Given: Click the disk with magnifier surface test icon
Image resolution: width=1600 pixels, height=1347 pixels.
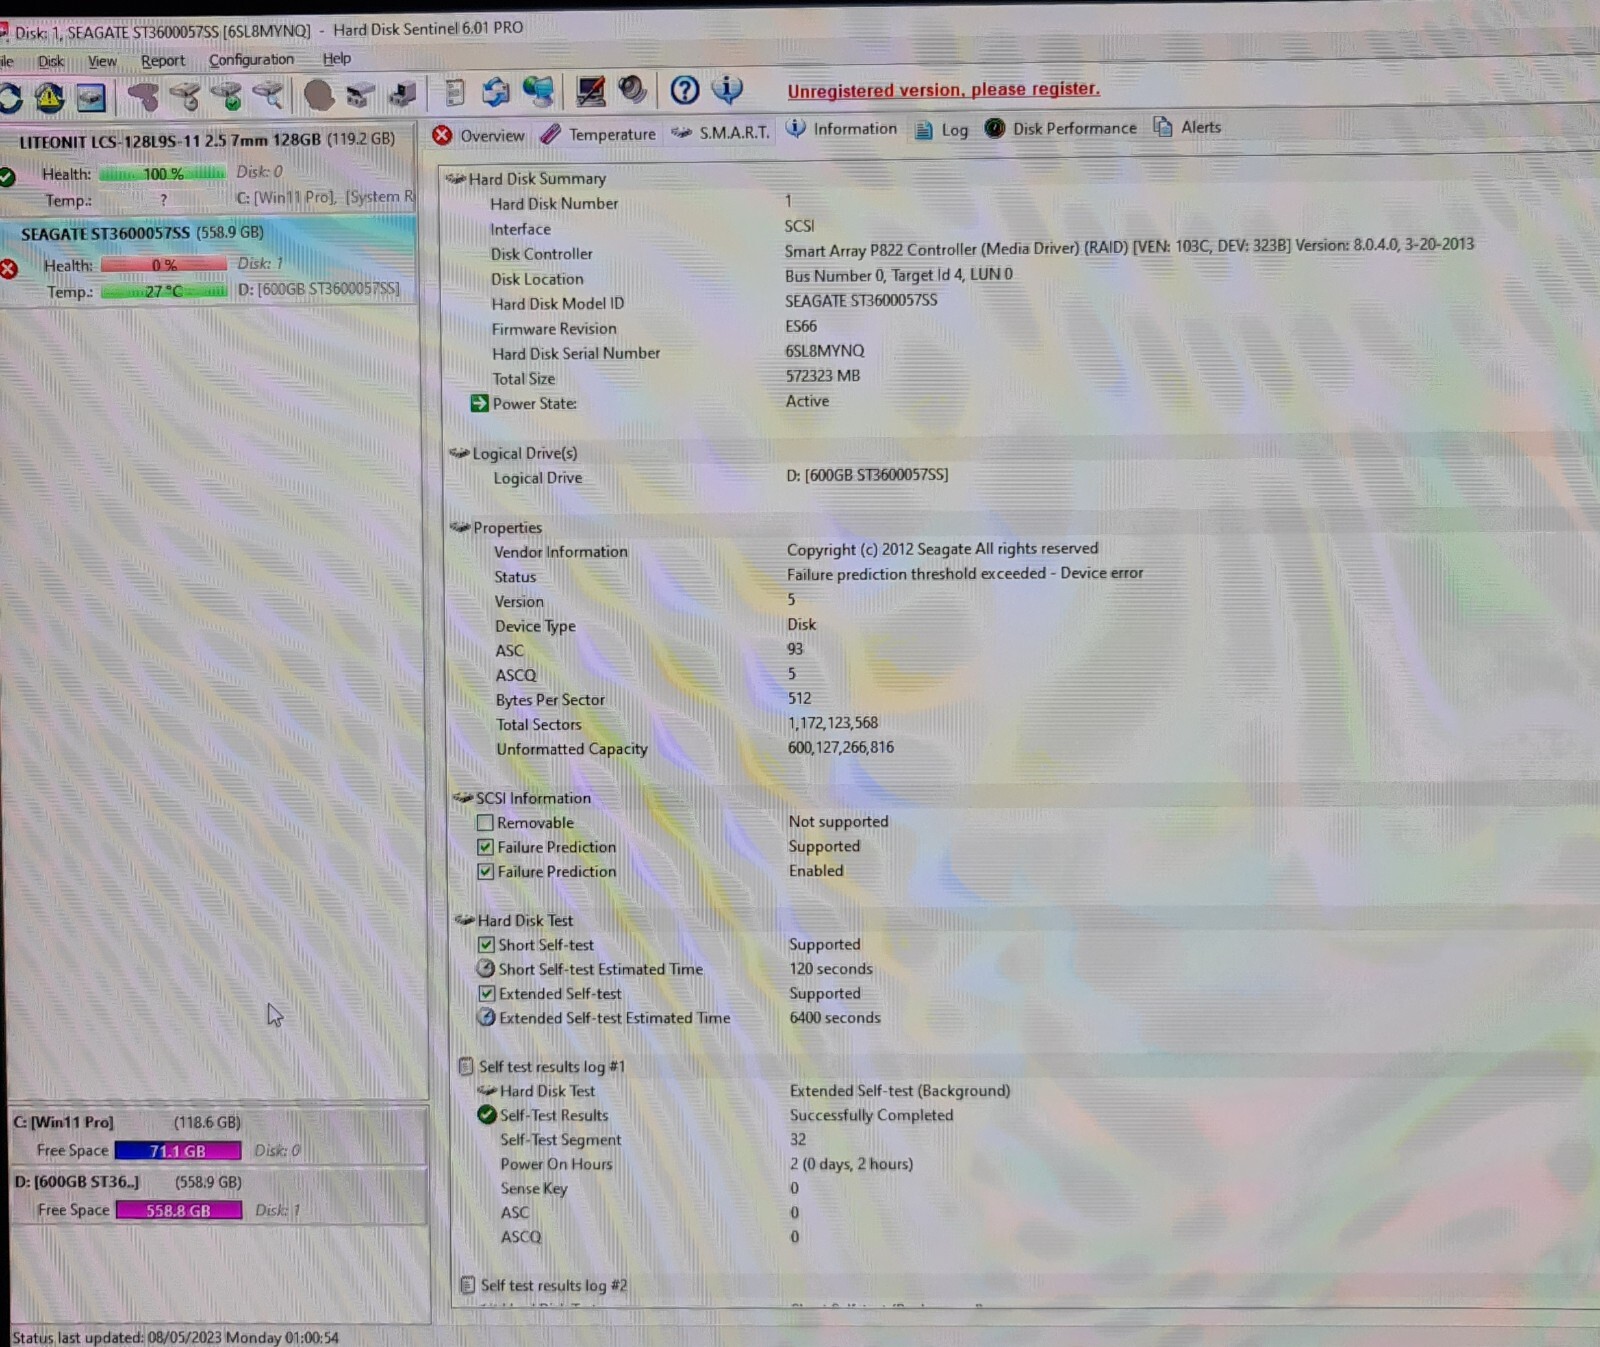Looking at the screenshot, I should tap(268, 96).
